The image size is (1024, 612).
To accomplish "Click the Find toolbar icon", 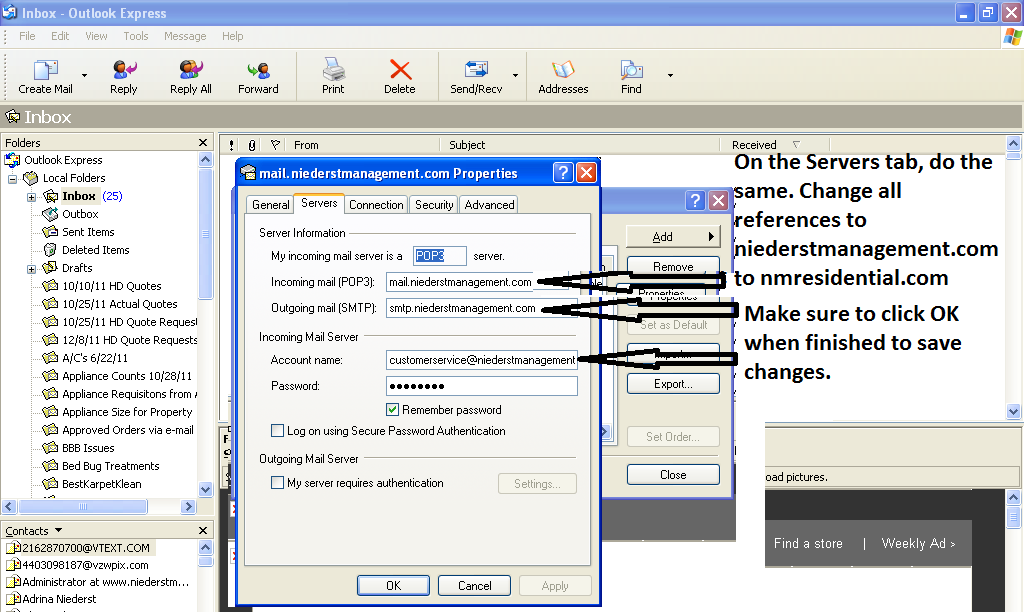I will pos(631,70).
